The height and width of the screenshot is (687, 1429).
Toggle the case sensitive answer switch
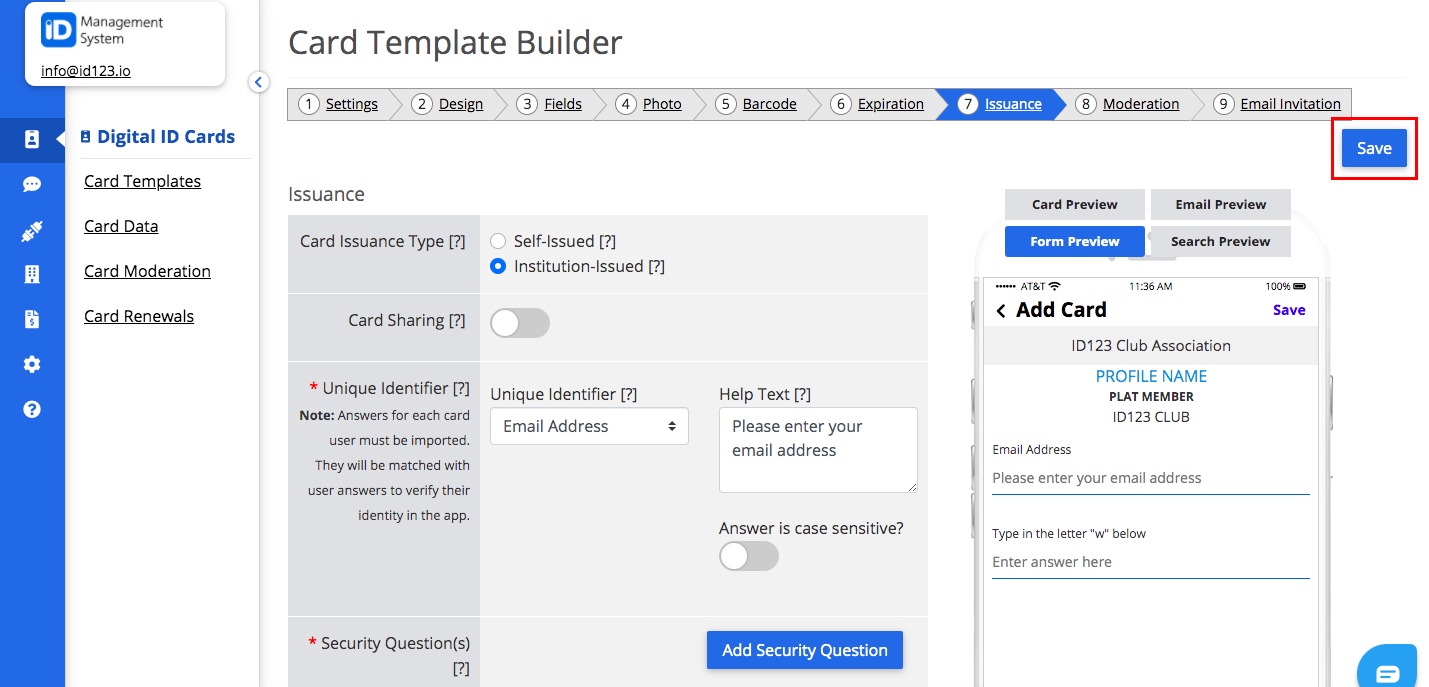click(x=748, y=556)
